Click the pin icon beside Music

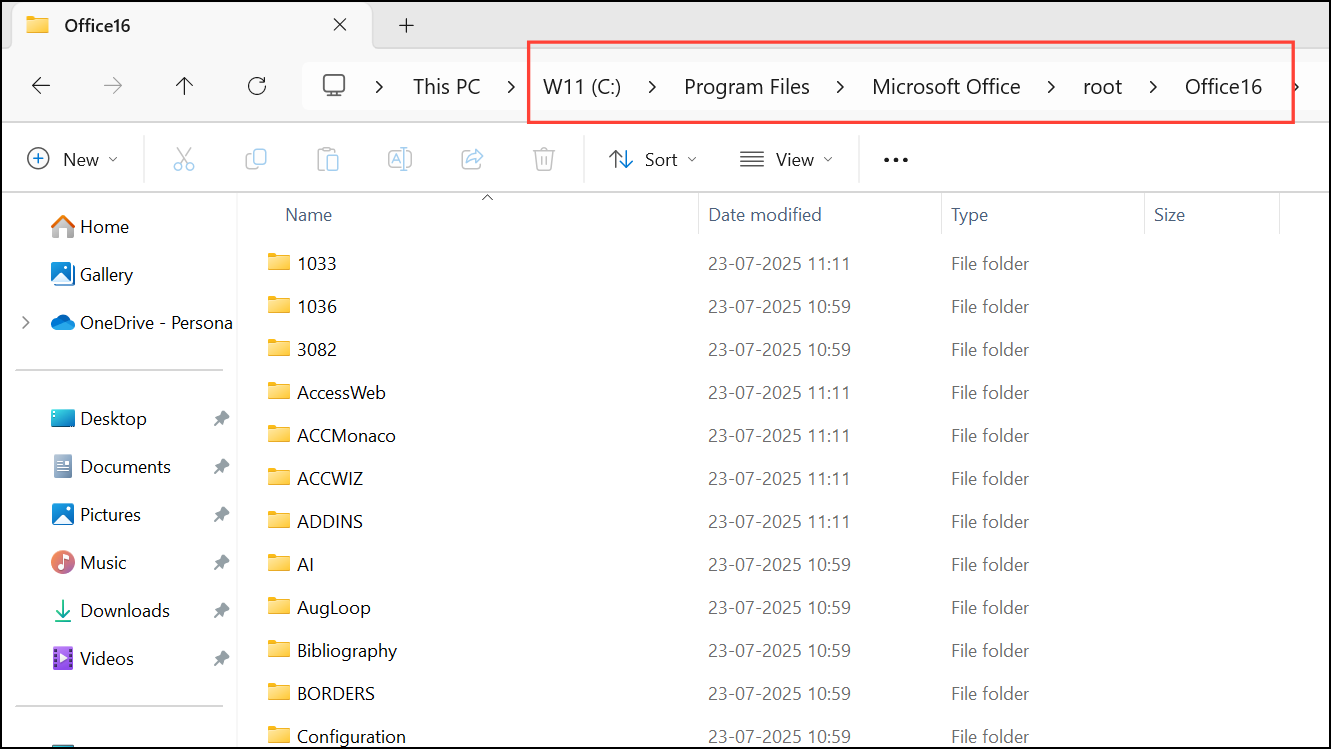221,563
